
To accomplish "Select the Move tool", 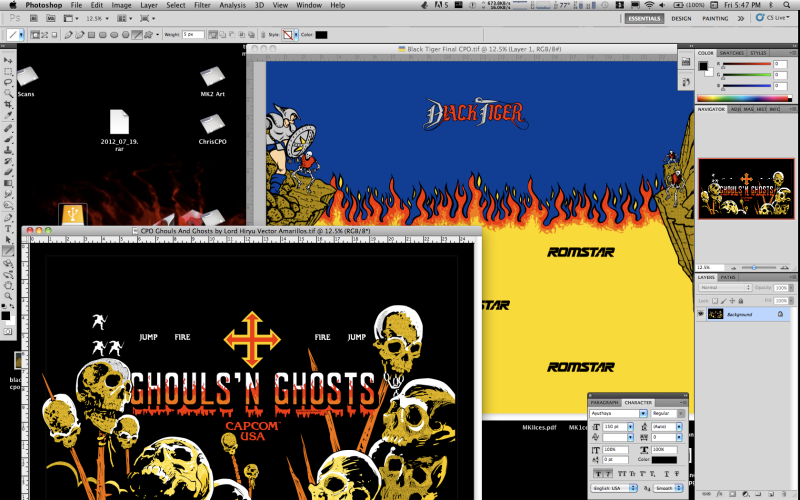I will click(x=8, y=60).
